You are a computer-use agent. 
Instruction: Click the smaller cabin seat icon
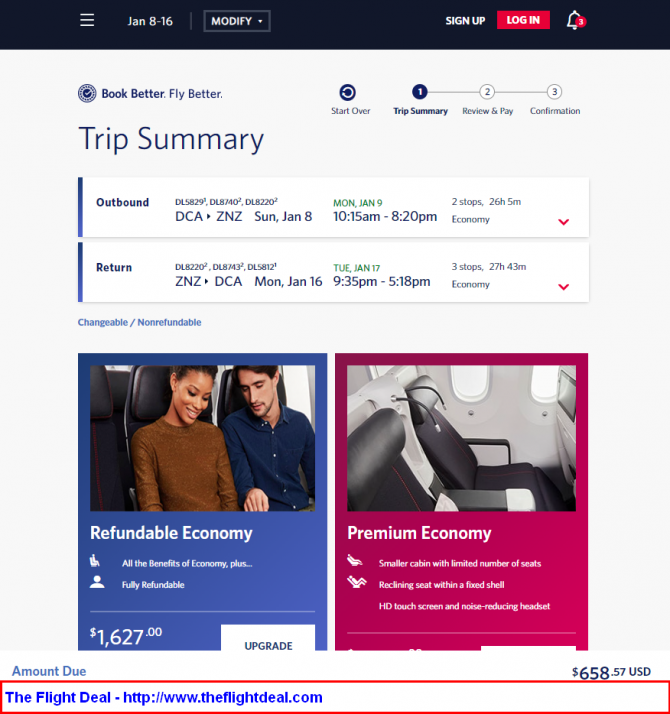355,560
